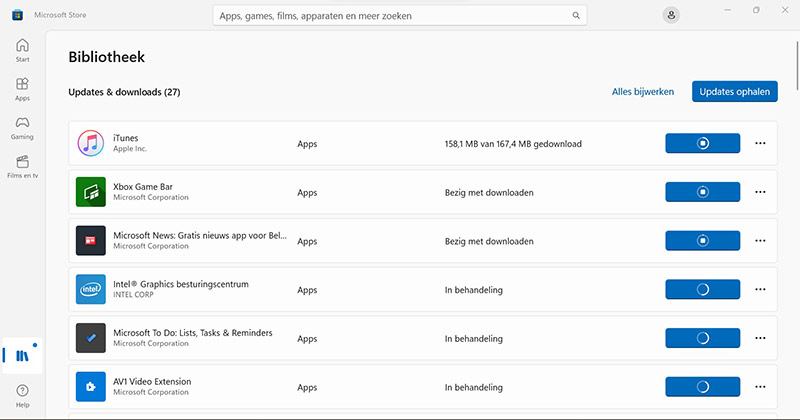Click the AV1 Video Extension icon
Screen dimensions: 800x420
point(91,387)
